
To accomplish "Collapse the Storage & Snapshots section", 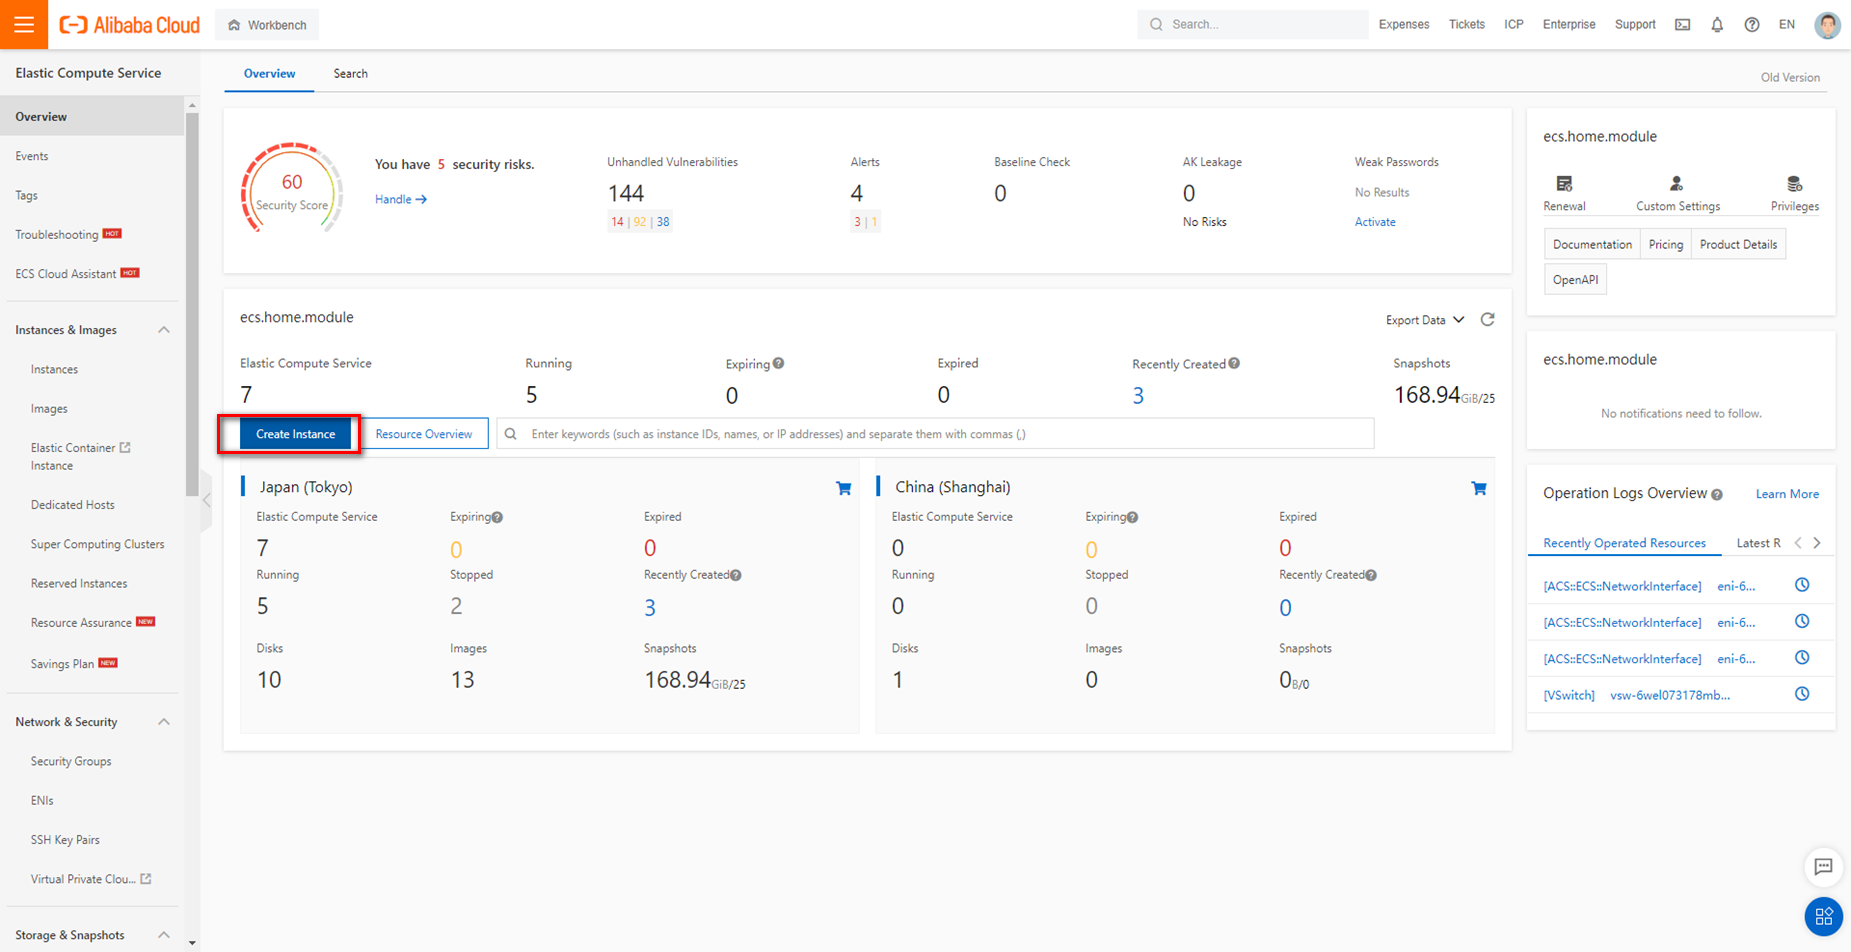I will (164, 935).
